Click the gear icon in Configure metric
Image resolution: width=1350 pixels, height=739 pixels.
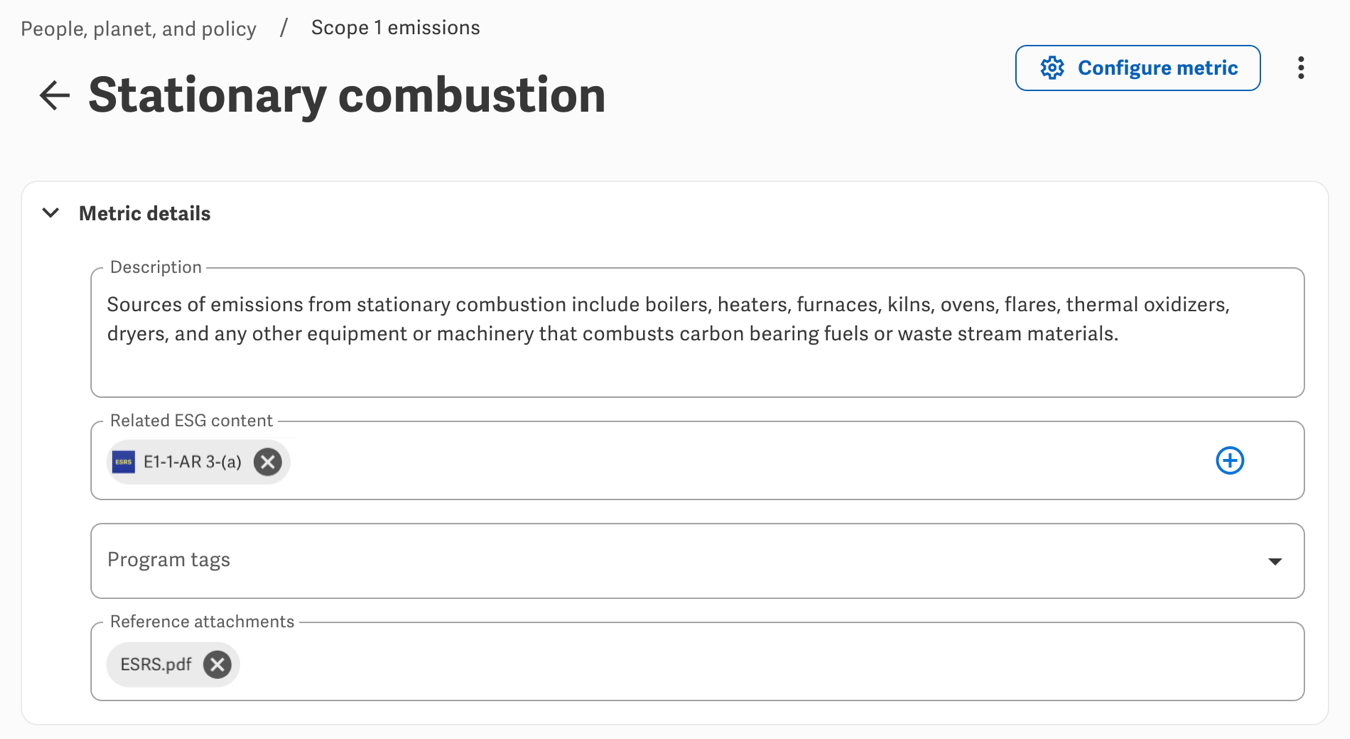click(1052, 68)
